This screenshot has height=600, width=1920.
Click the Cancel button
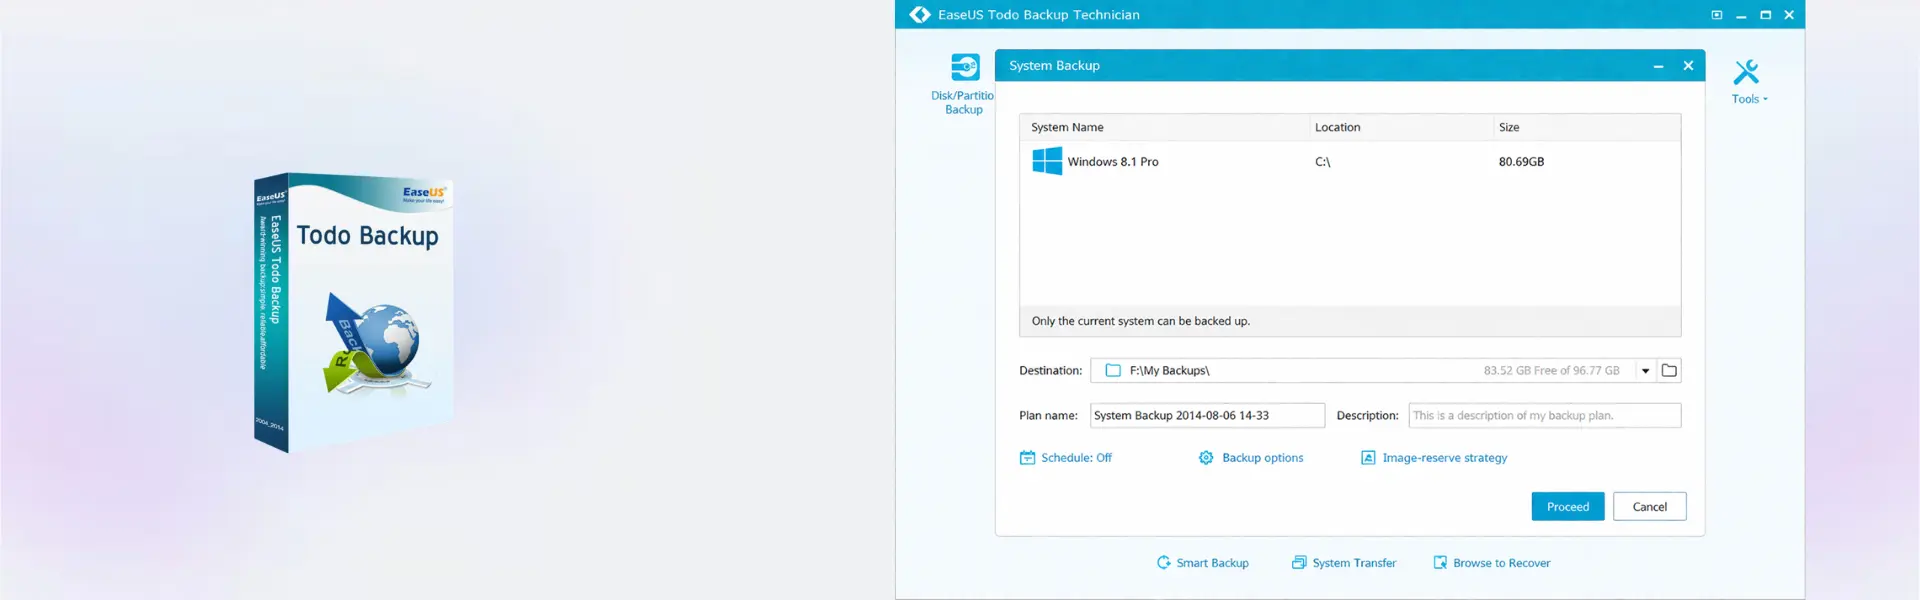1650,507
